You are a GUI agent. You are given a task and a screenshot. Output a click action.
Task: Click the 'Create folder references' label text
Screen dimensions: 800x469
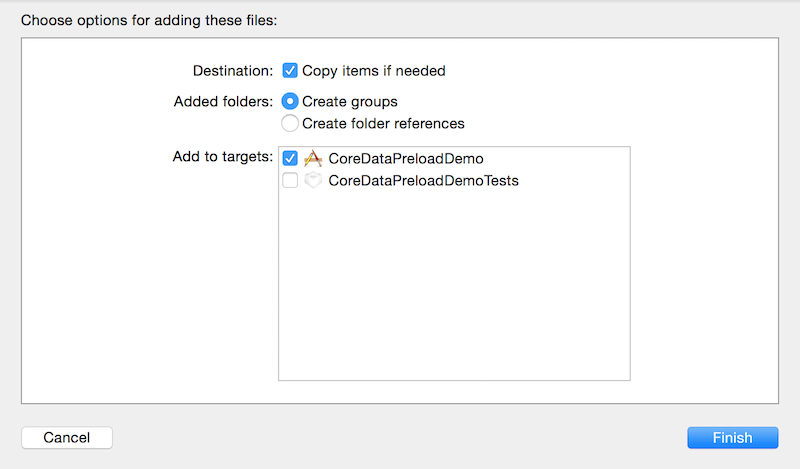(x=383, y=123)
